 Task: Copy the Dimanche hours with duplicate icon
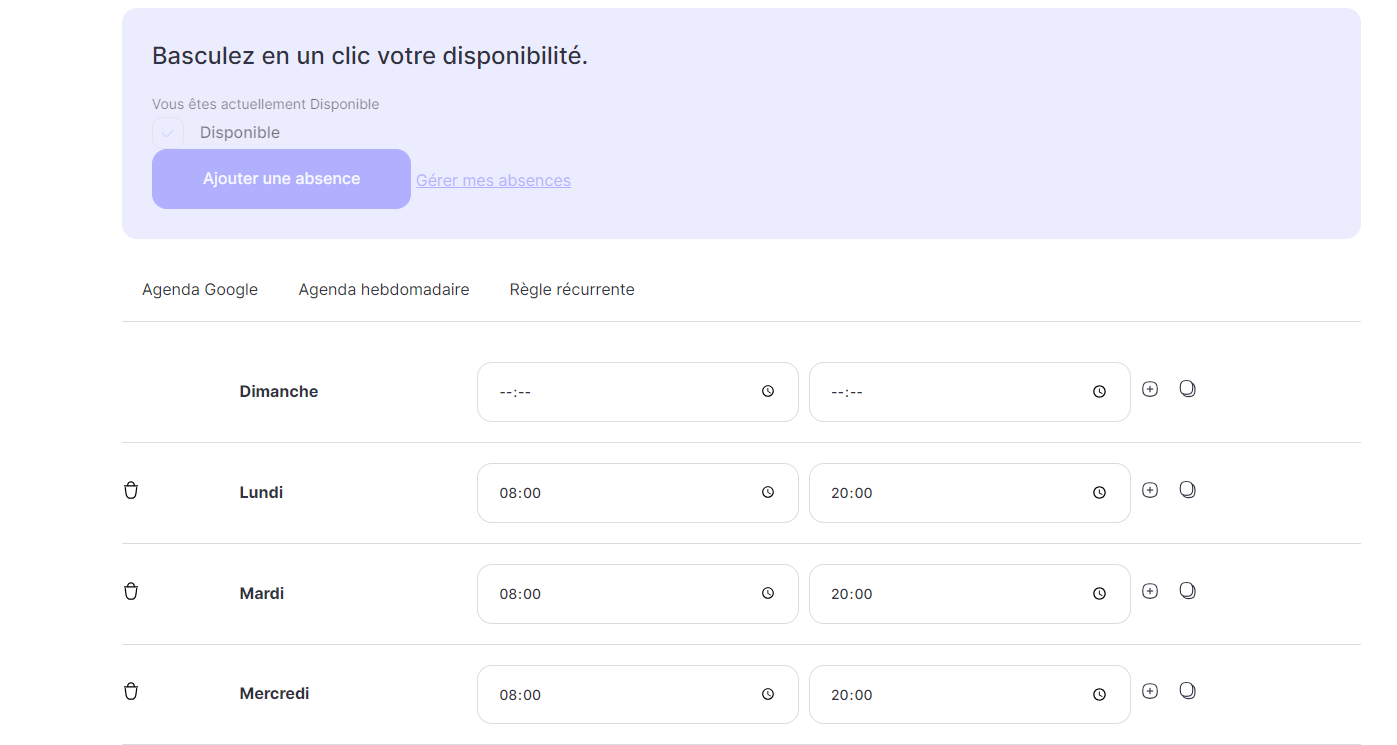(1187, 389)
